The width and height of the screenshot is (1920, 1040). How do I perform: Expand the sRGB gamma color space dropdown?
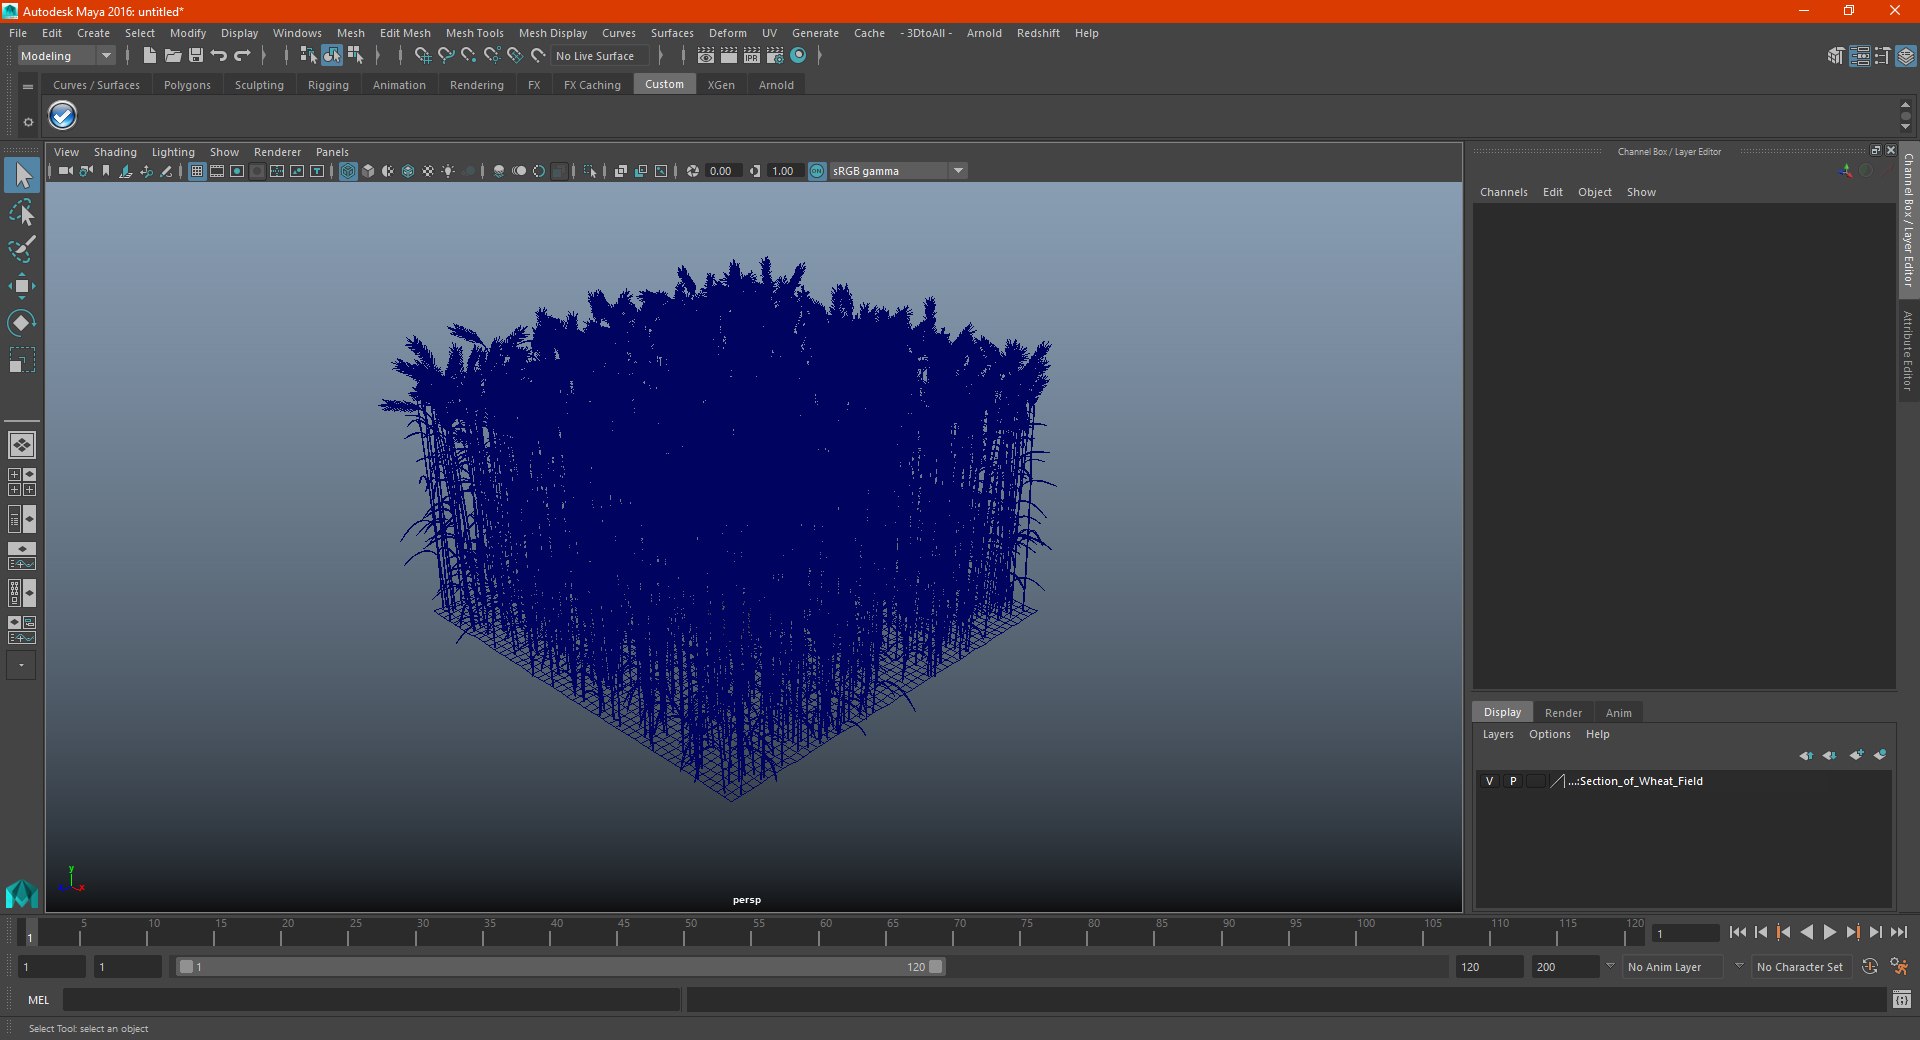(958, 171)
